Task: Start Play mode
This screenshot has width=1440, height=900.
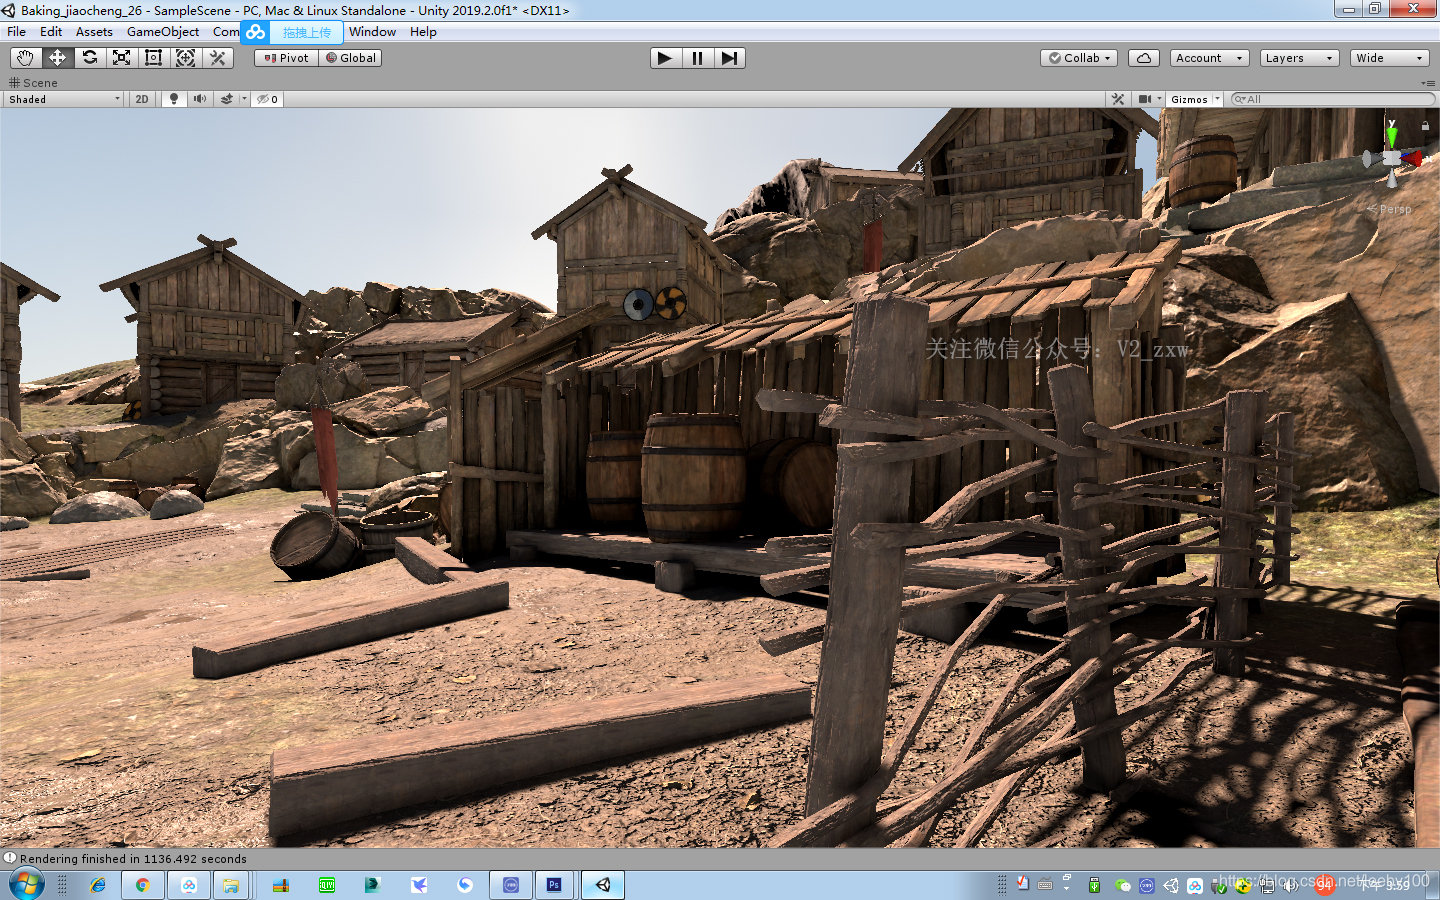Action: point(665,58)
